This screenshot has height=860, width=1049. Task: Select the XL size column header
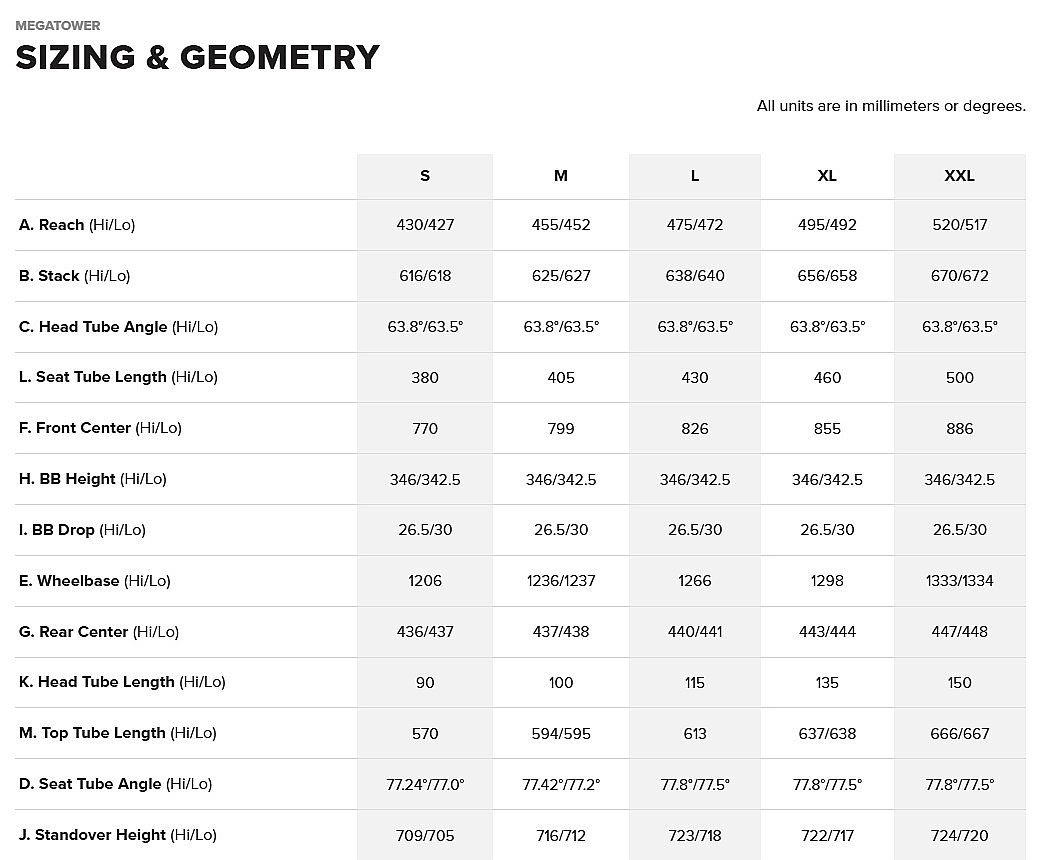[x=827, y=176]
